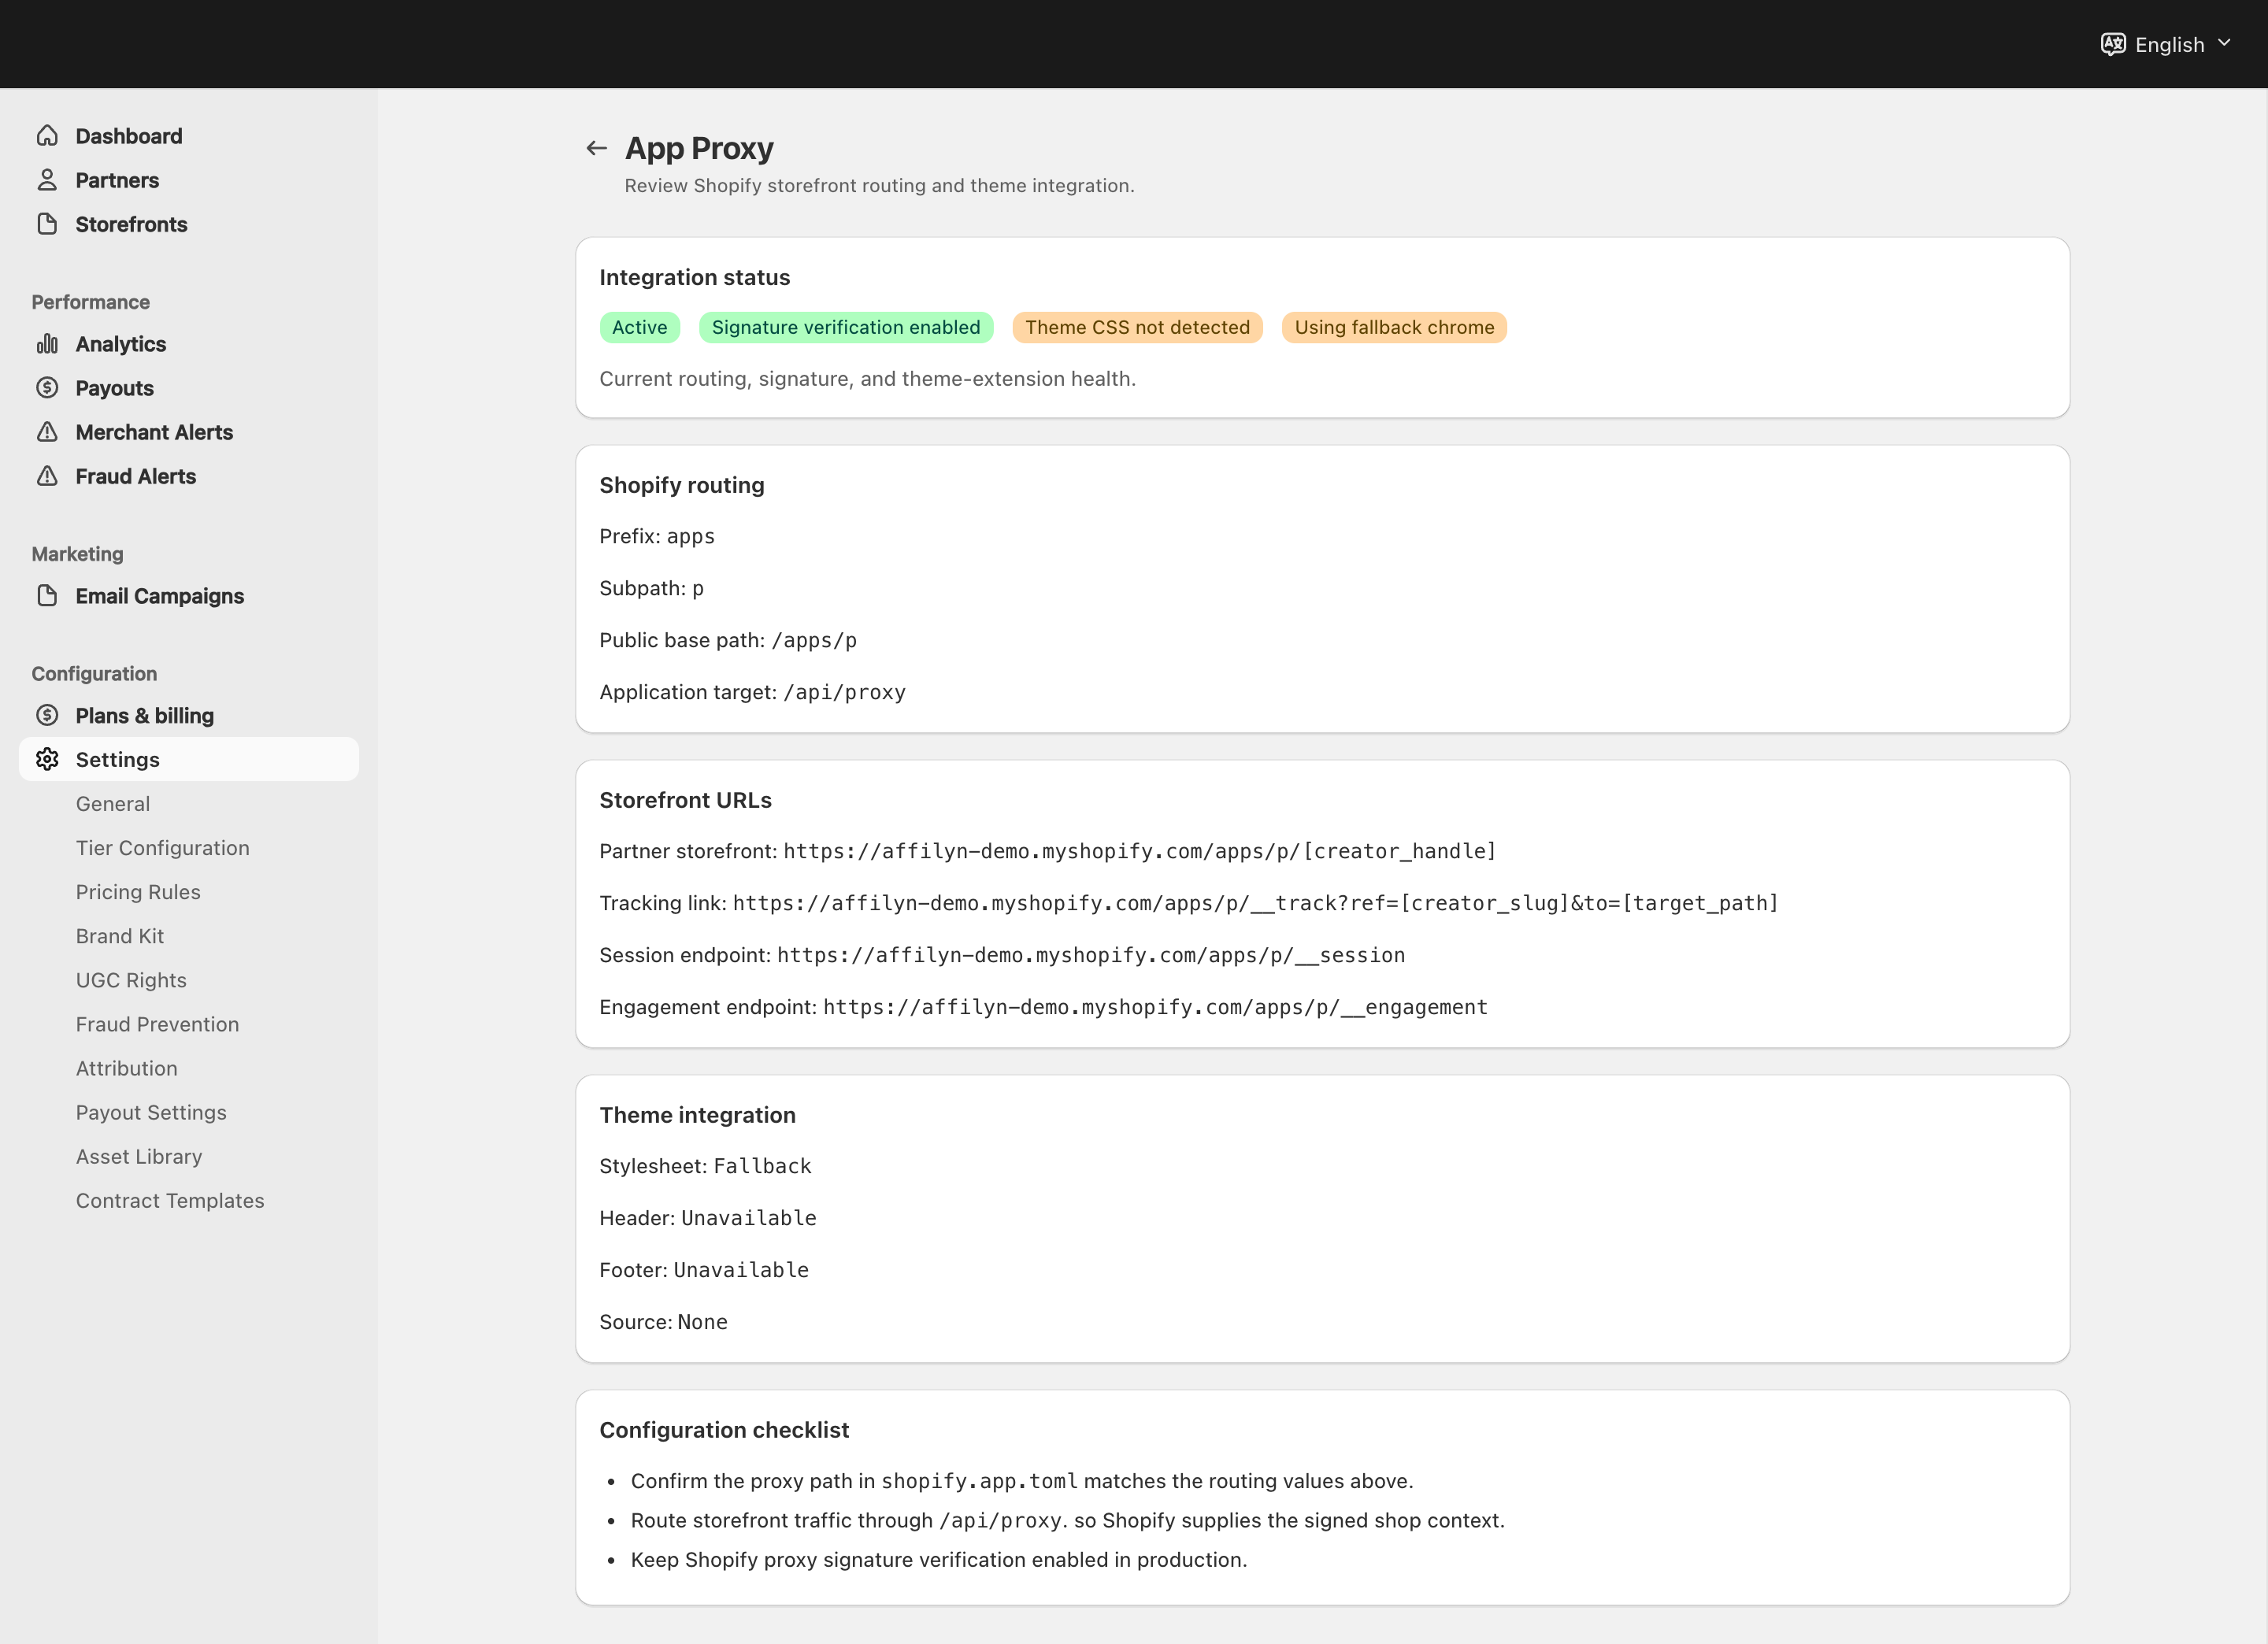This screenshot has width=2268, height=1644.
Task: Select the Settings menu item
Action: point(189,759)
